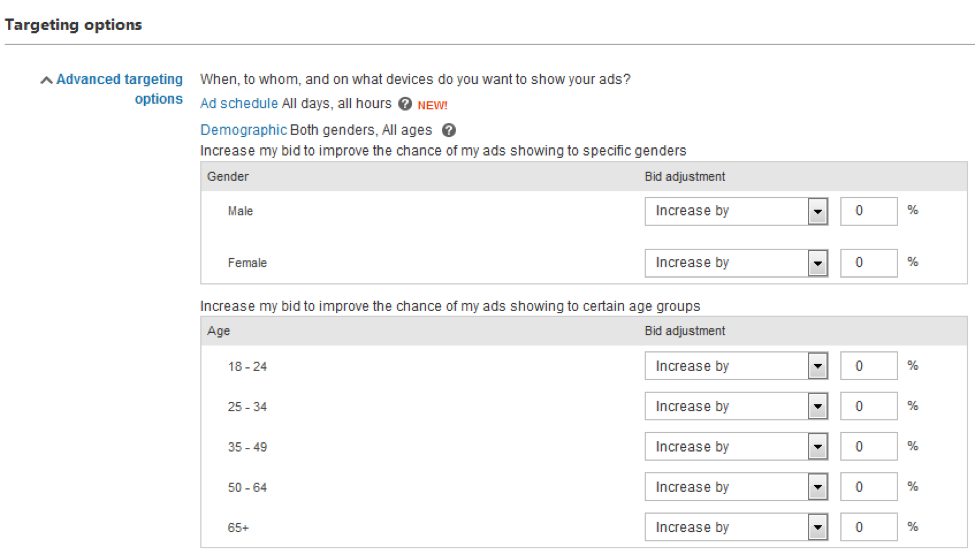Select the 50 - 64 percentage input
Screen dimensions: 975x554
[868, 487]
